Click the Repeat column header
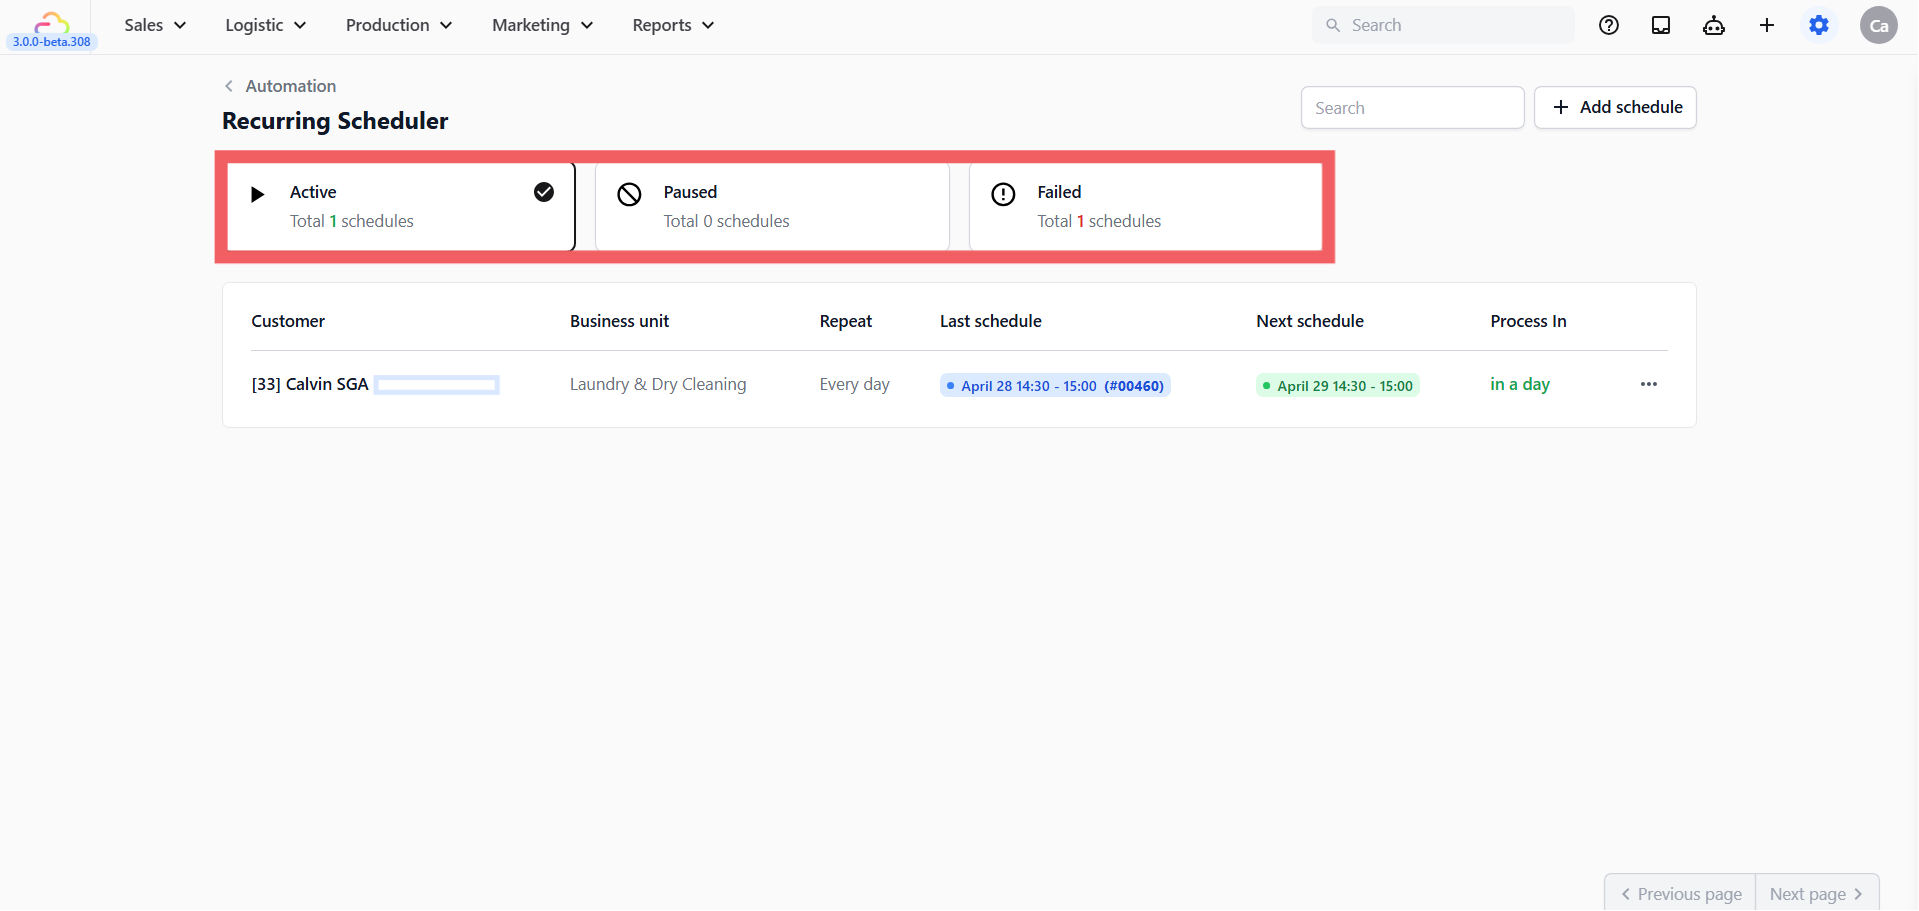Screen dimensions: 1919x911 (x=846, y=321)
